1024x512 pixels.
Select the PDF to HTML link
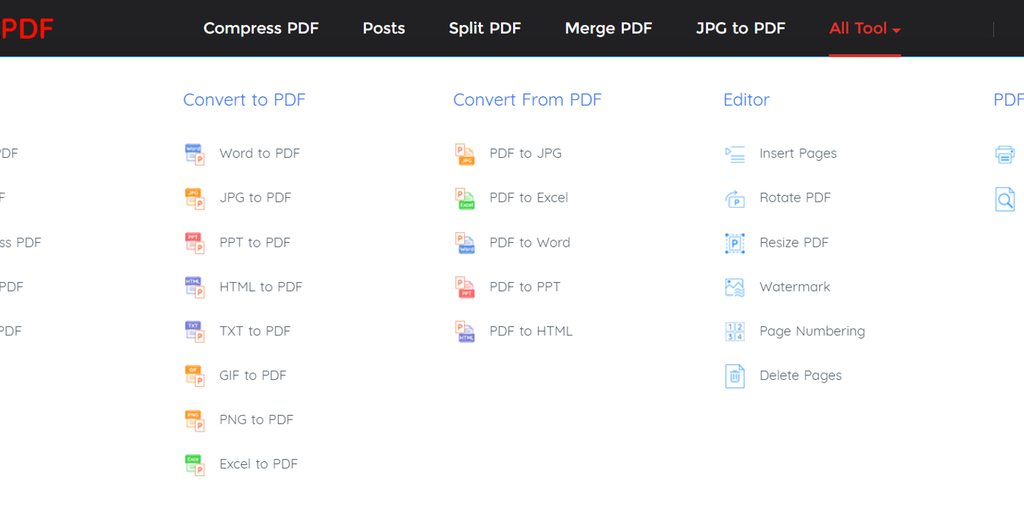[531, 331]
